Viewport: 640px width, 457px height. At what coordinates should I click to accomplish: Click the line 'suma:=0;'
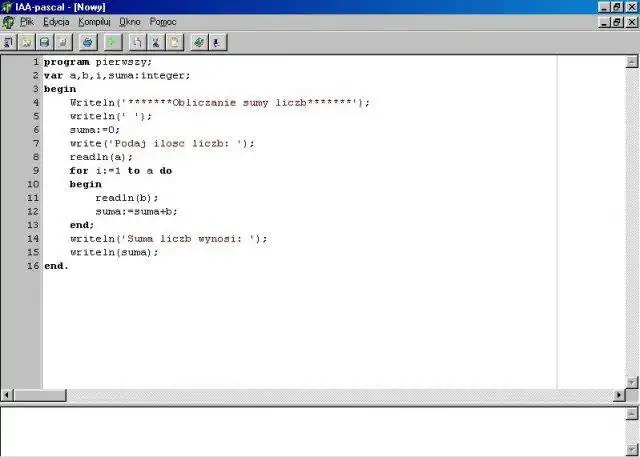[95, 130]
